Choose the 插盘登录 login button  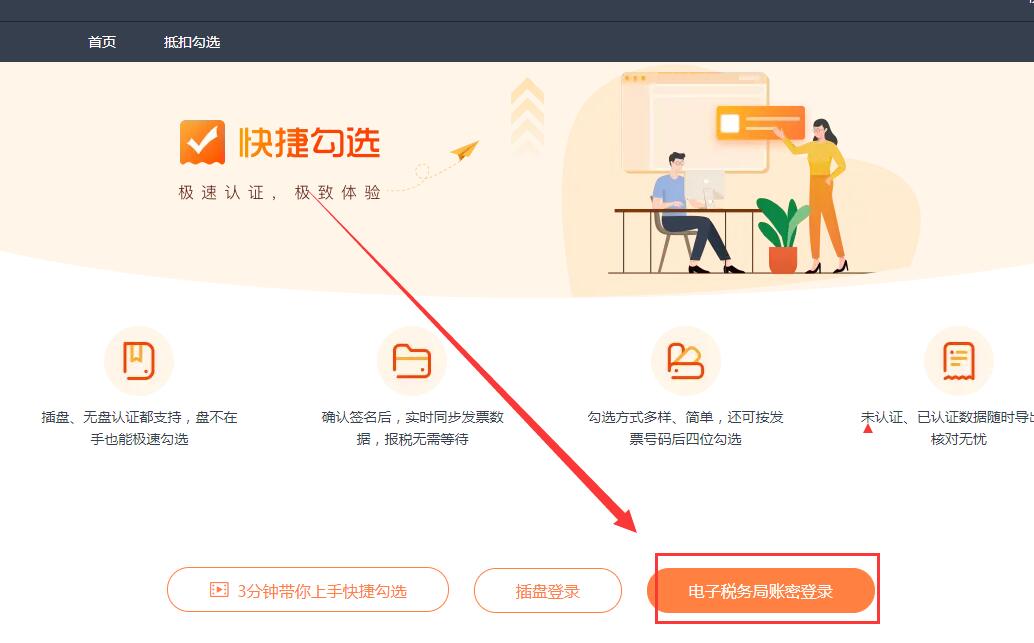[x=548, y=591]
